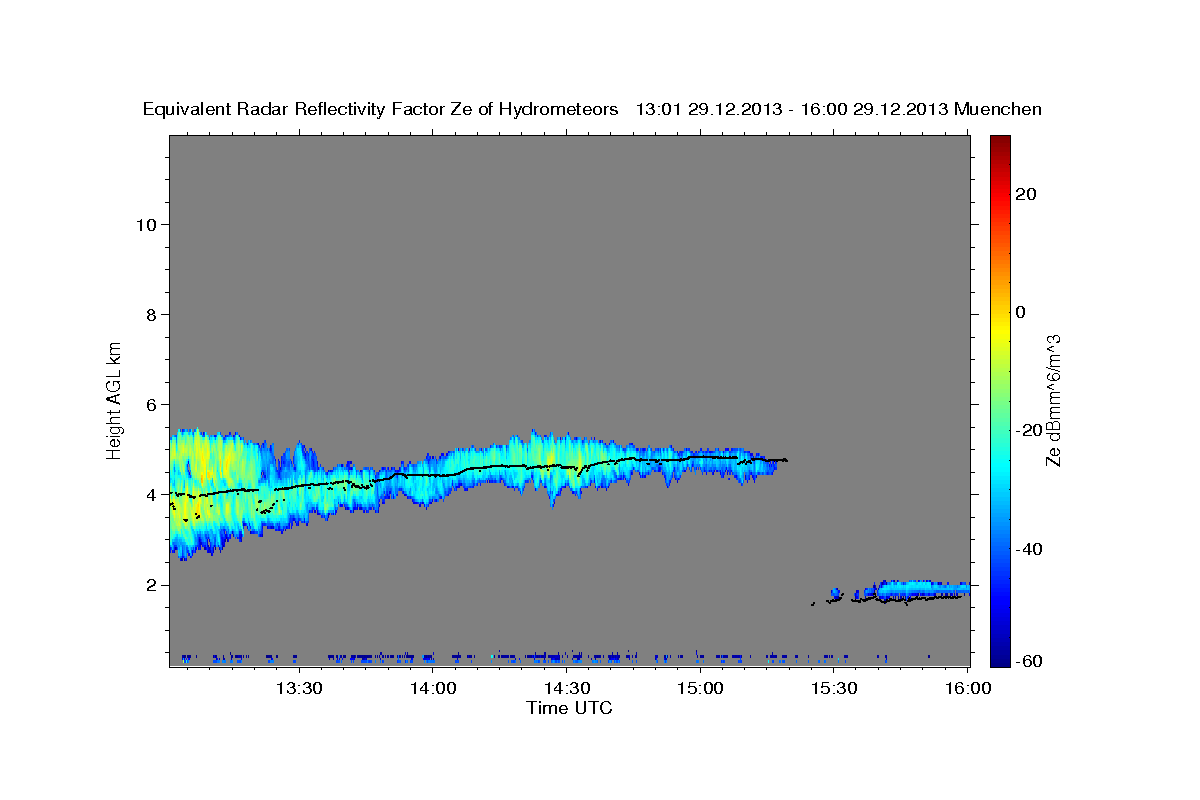The width and height of the screenshot is (1200, 800).
Task: Click the cloud layer near 14:30 at 4.6 km
Action: (x=567, y=466)
